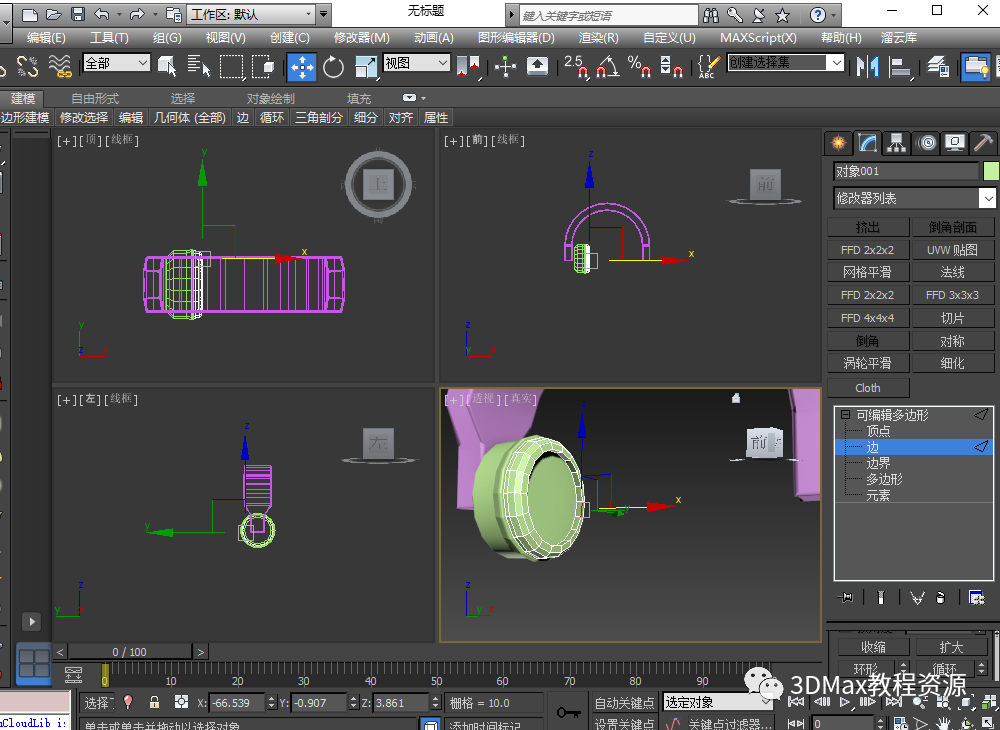Open the Display panel monitor icon

955,143
